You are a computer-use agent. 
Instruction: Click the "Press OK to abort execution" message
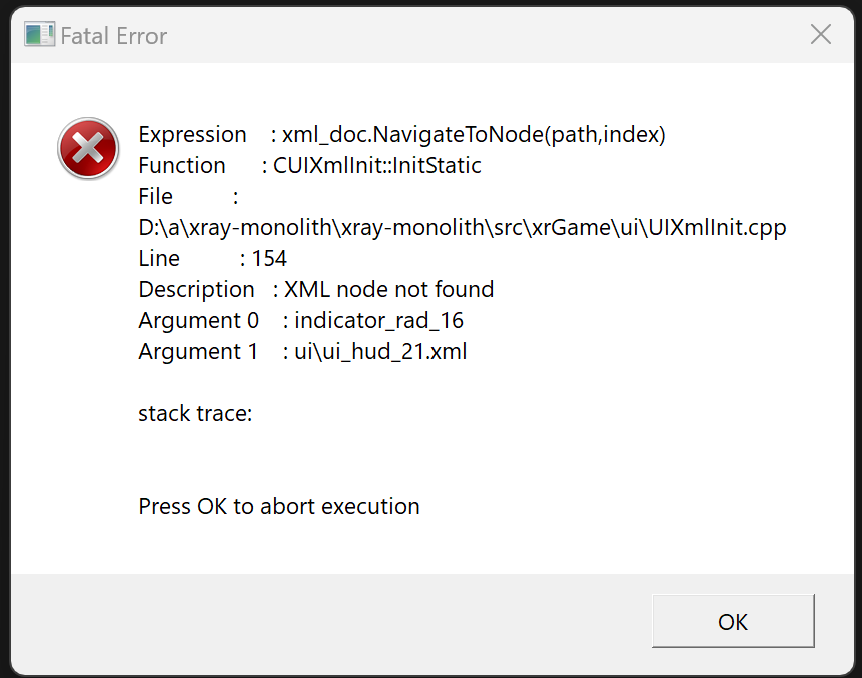279,506
